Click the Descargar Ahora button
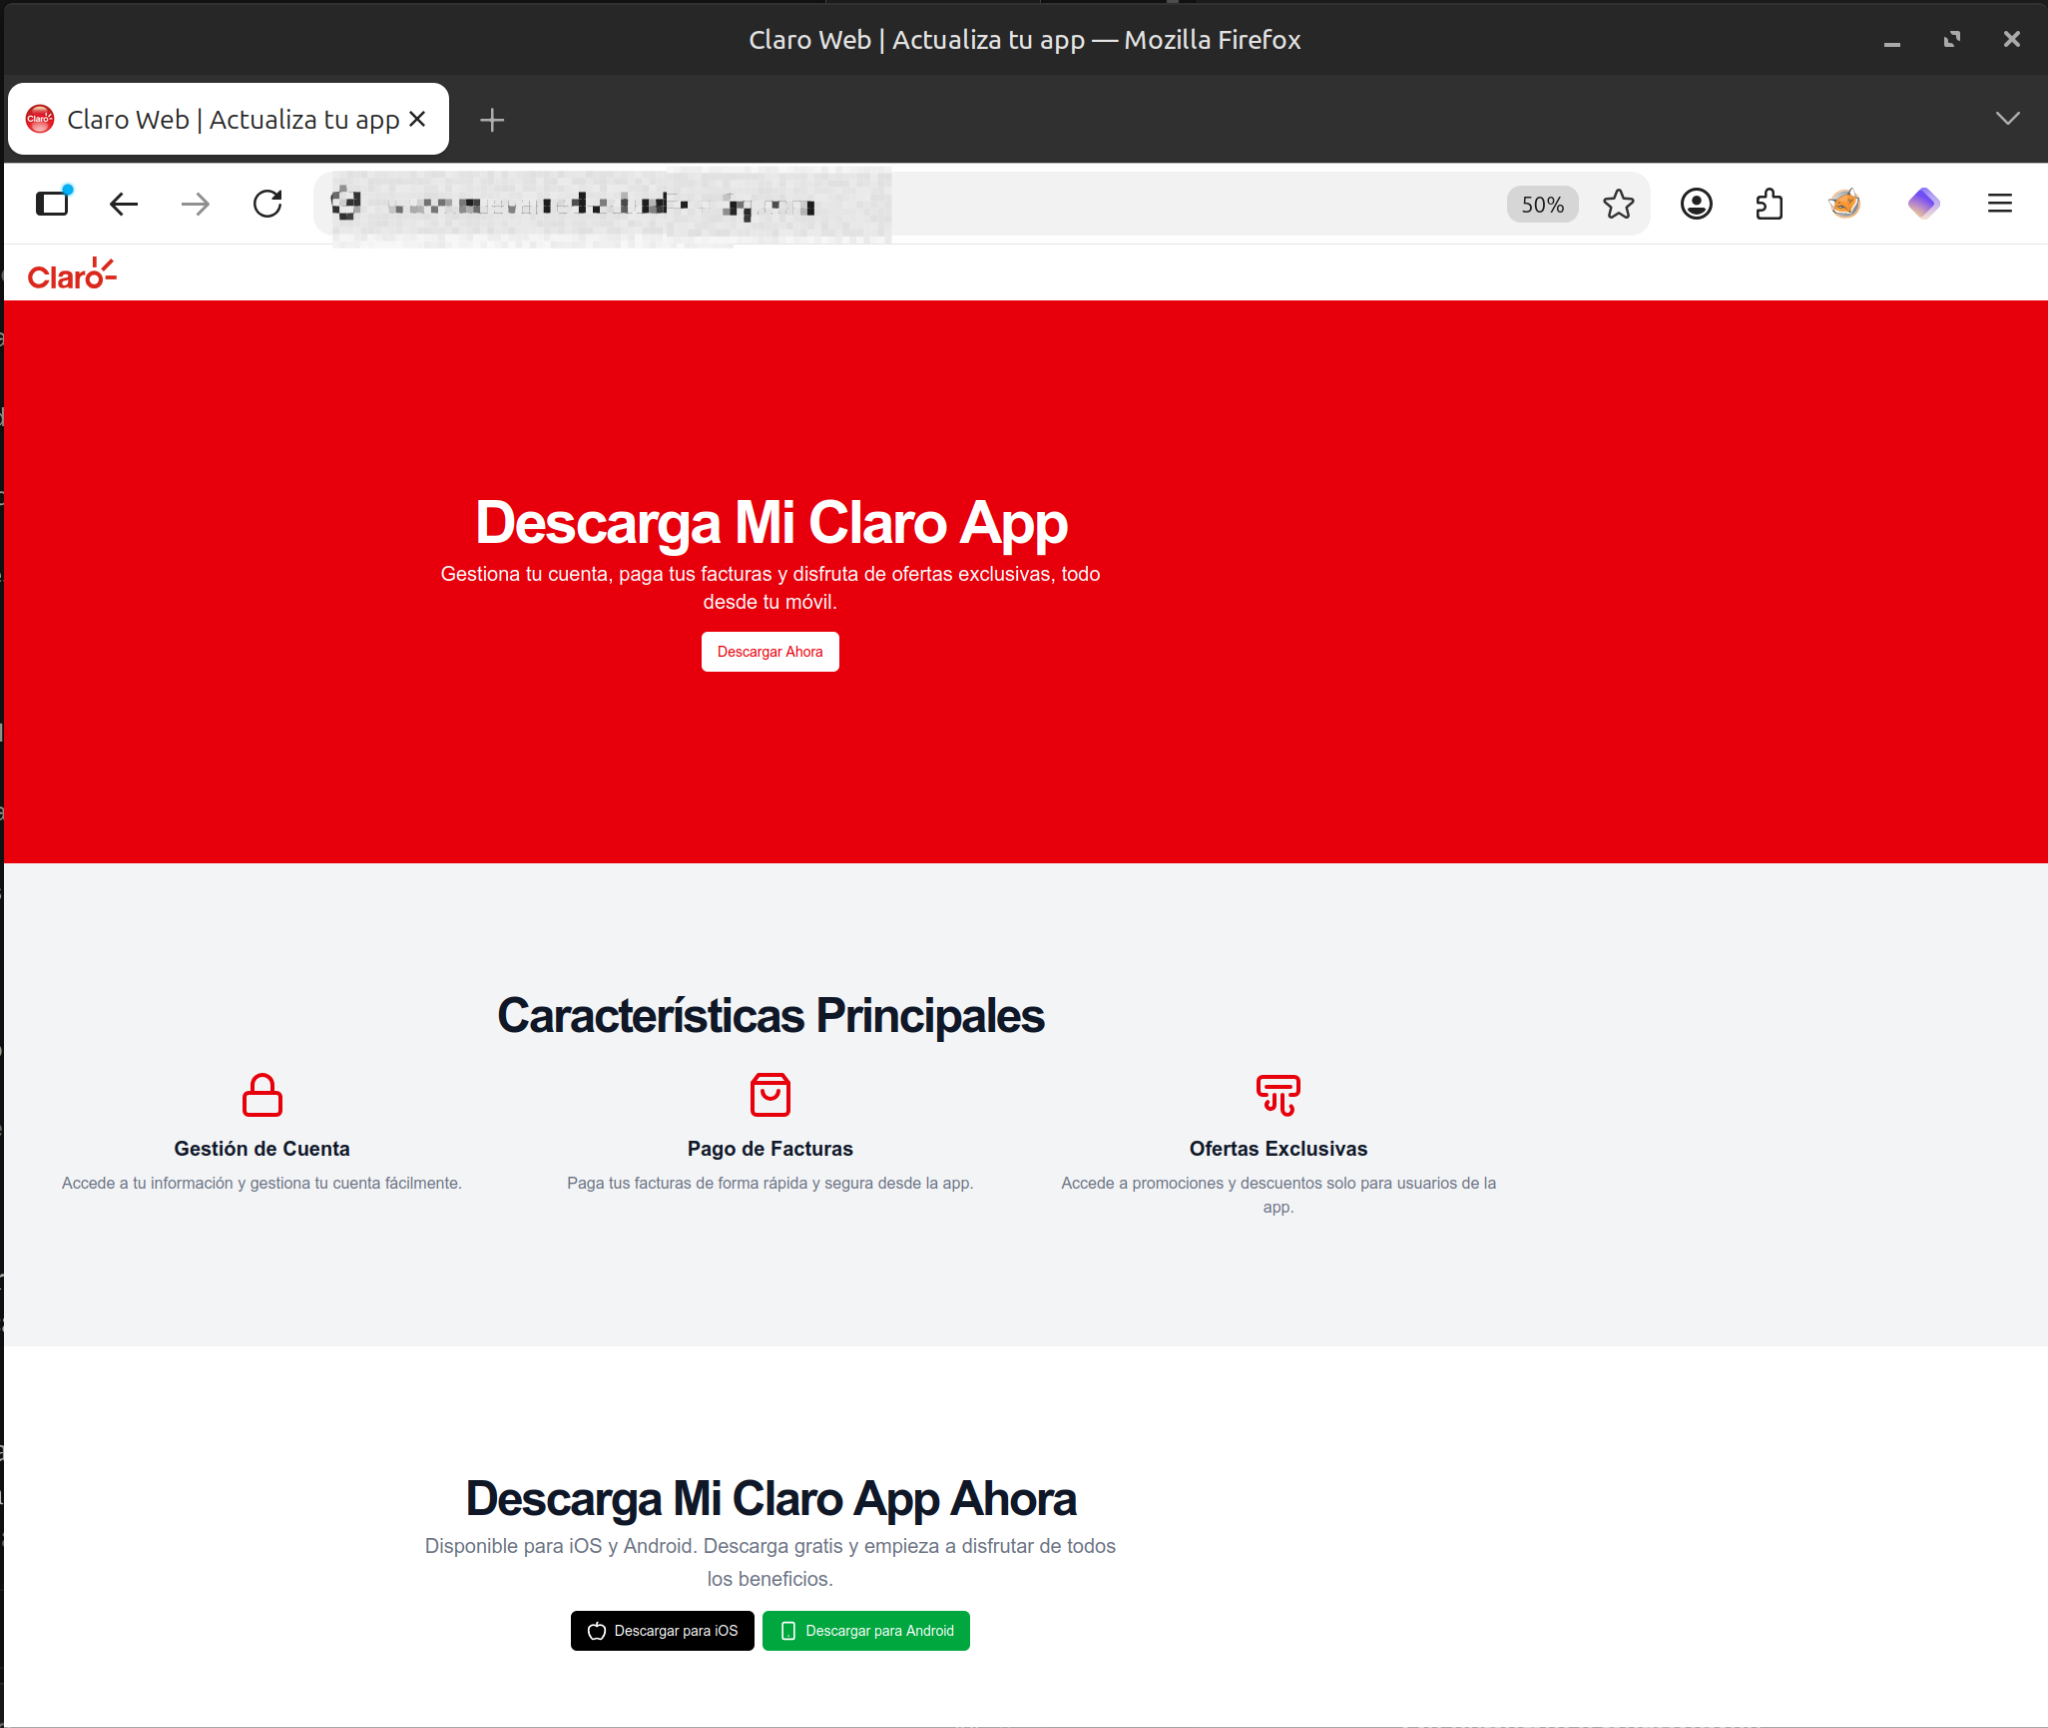 tap(770, 652)
